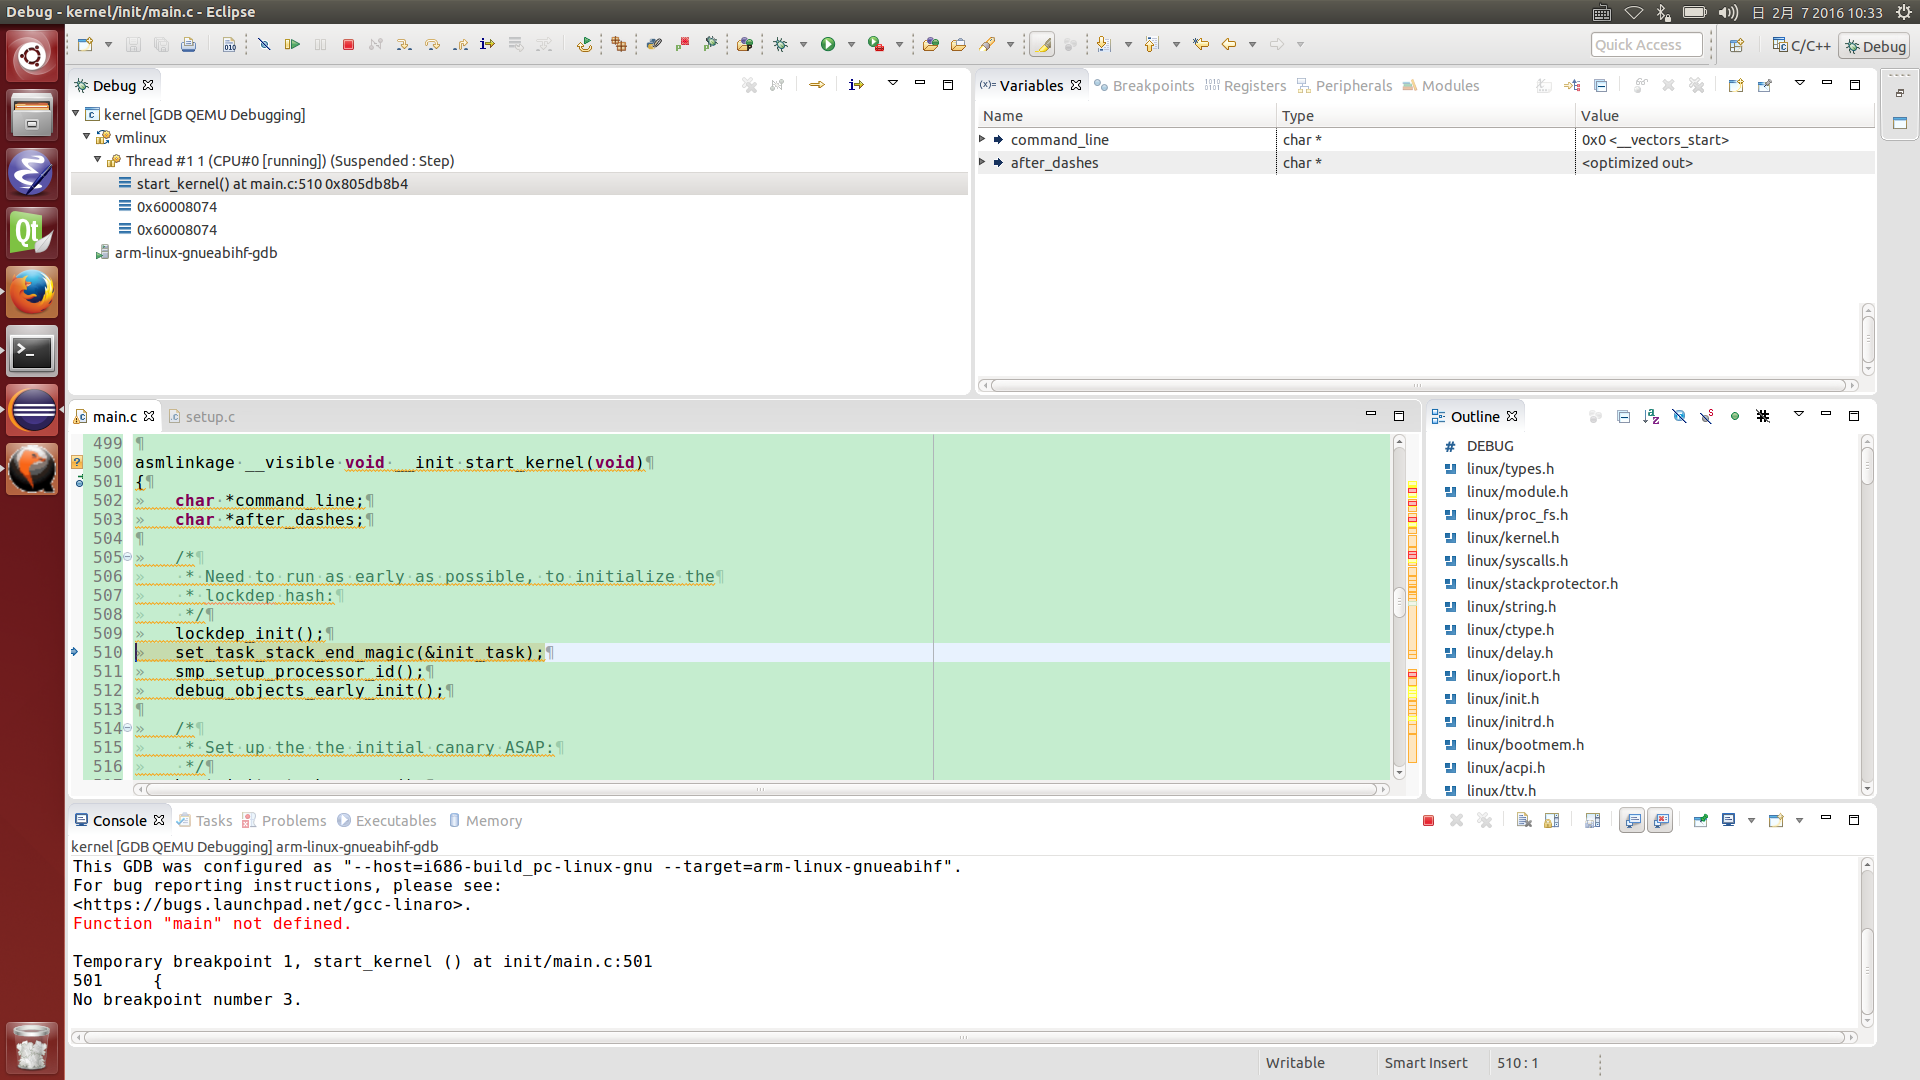
Task: Open the Breakpoints tab
Action: pos(1144,86)
